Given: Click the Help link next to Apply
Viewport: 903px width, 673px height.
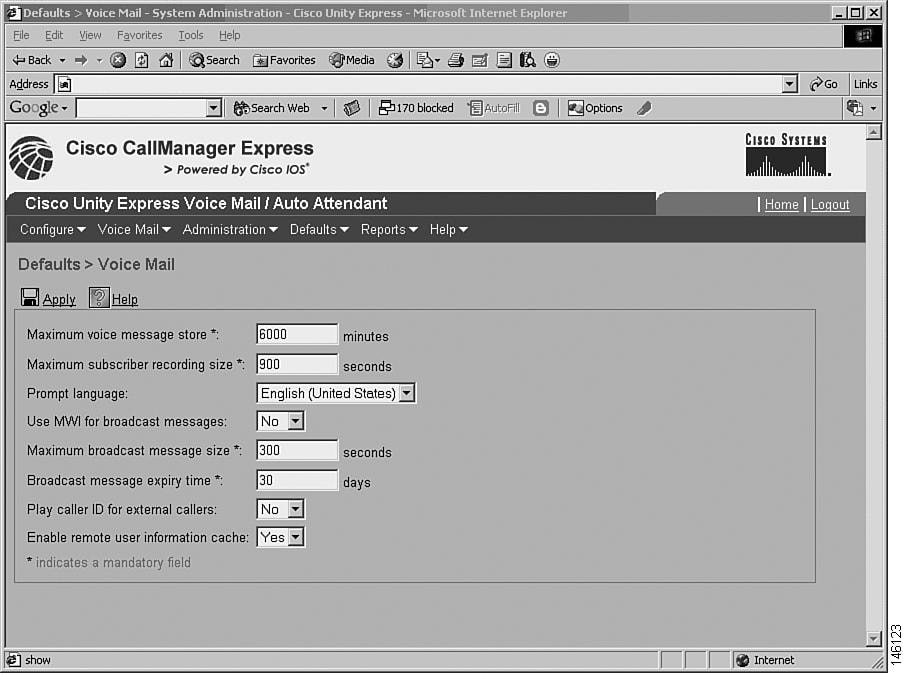Looking at the screenshot, I should pyautogui.click(x=125, y=299).
